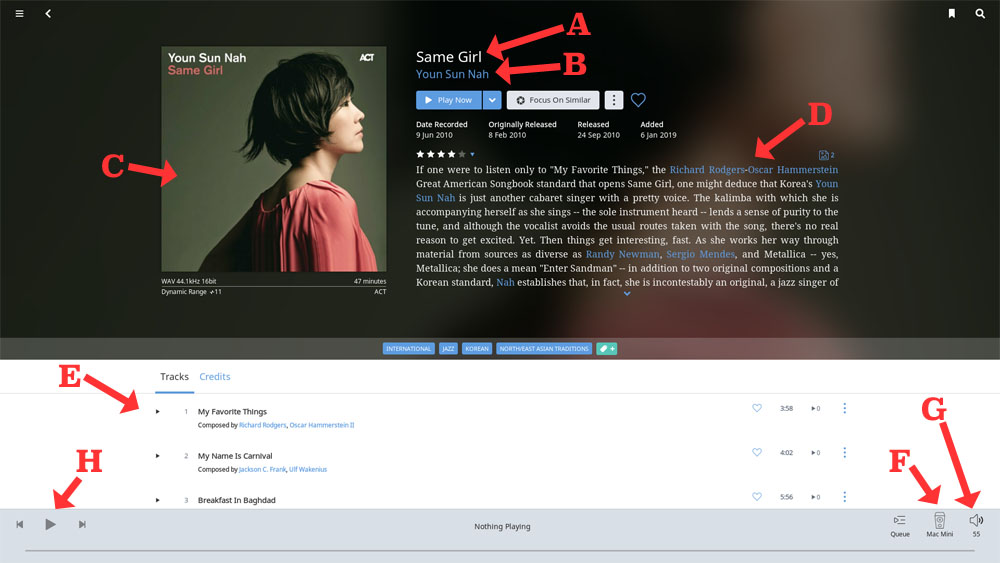
Task: Go back using the left arrow
Action: (48, 14)
